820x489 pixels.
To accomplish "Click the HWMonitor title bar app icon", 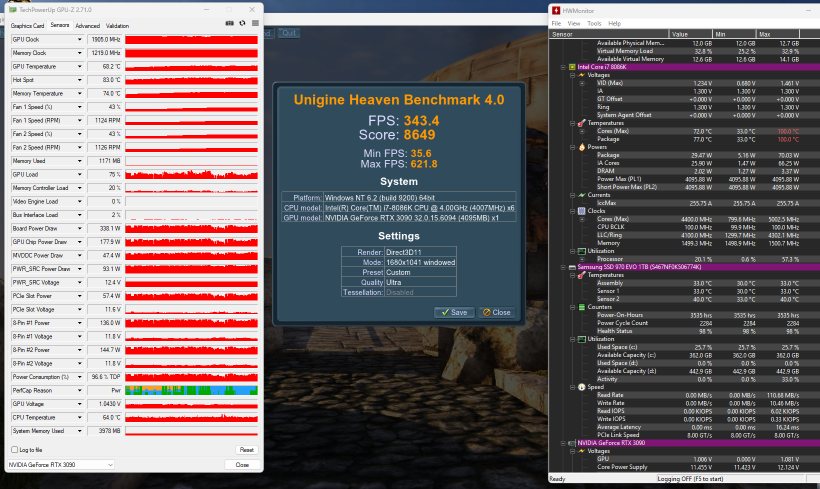I will 556,10.
